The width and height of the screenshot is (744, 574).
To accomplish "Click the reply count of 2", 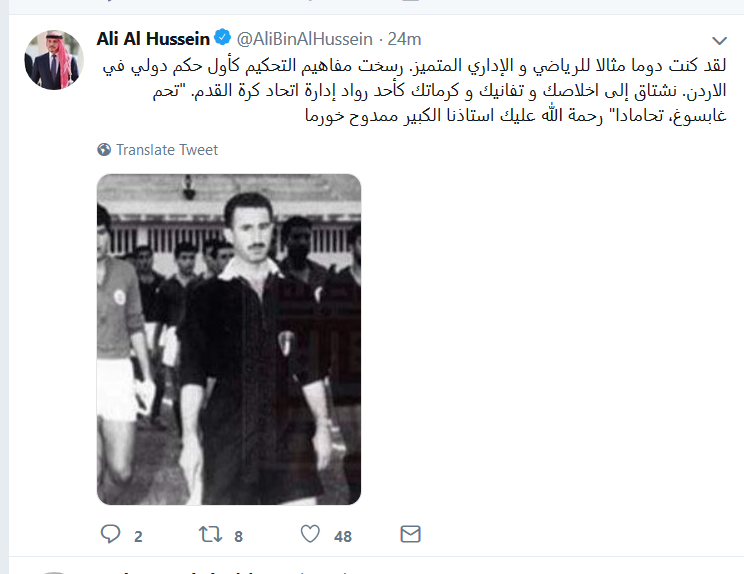I will (138, 537).
